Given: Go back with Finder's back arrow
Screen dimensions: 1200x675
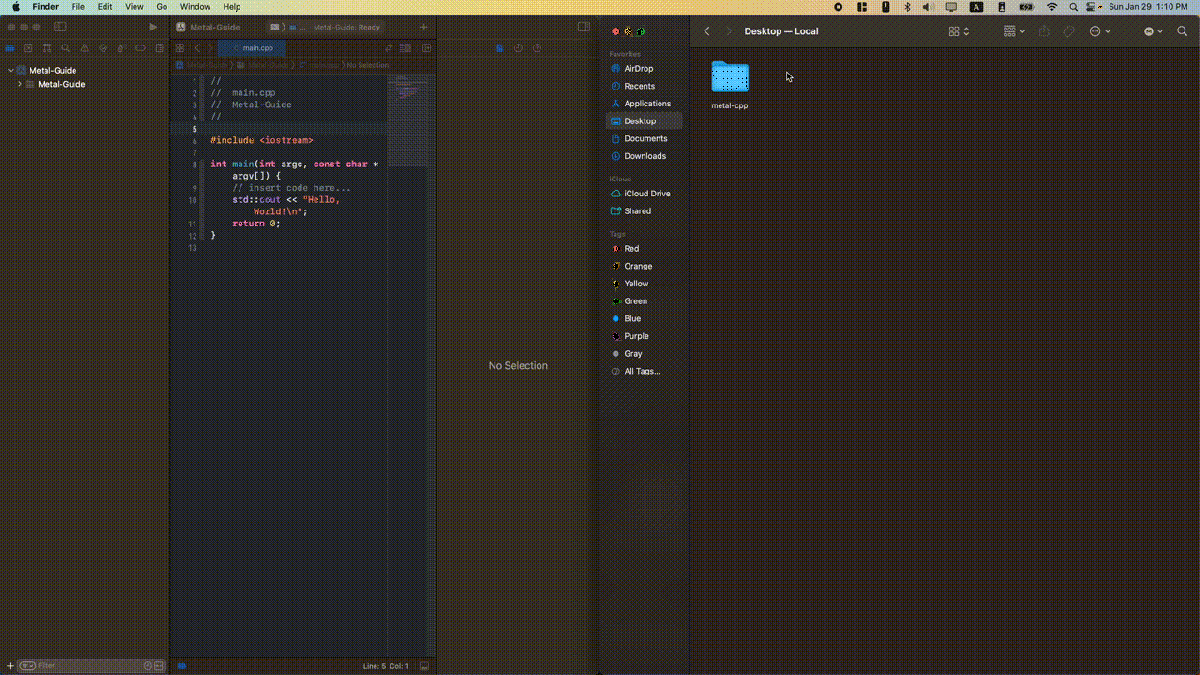Looking at the screenshot, I should pyautogui.click(x=707, y=32).
